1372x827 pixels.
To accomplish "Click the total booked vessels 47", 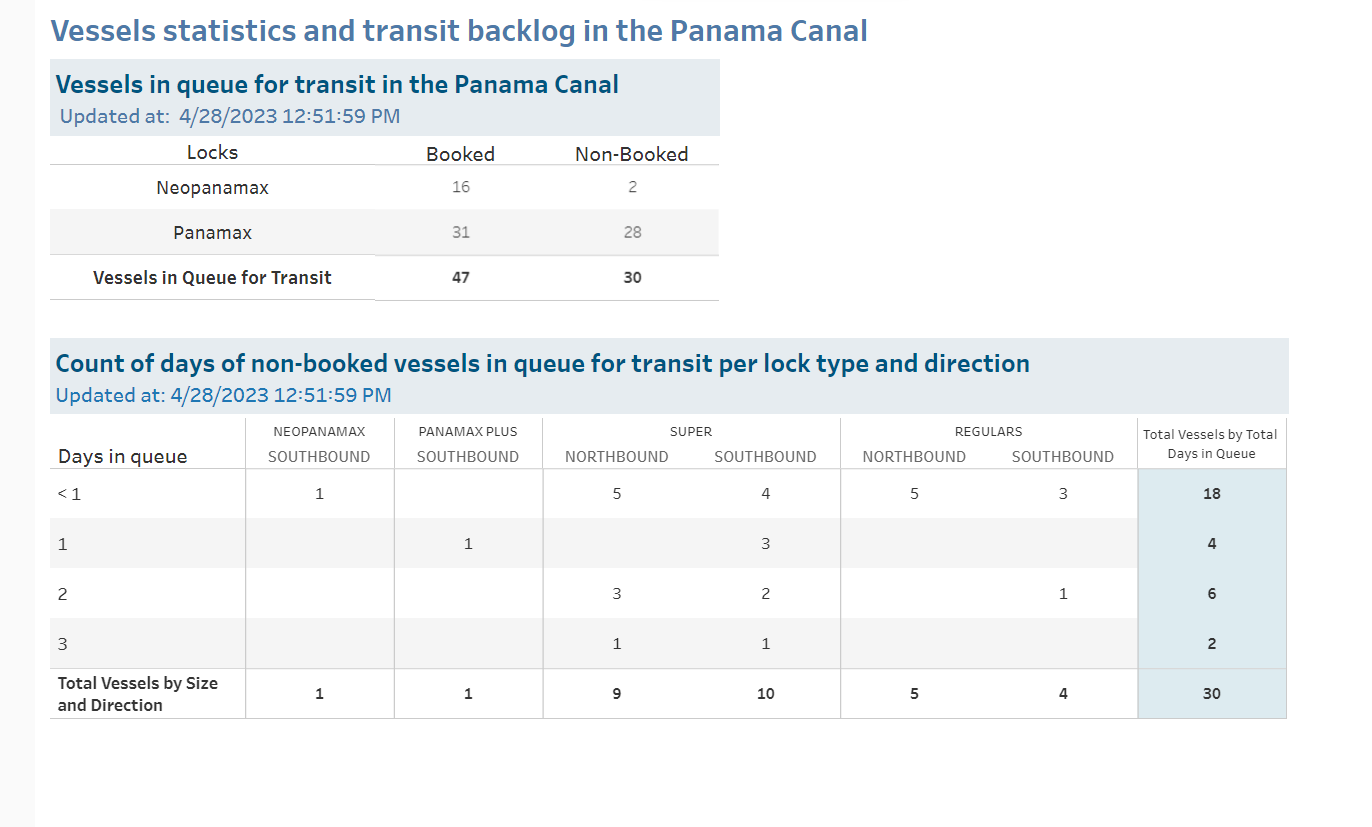I will [x=460, y=277].
